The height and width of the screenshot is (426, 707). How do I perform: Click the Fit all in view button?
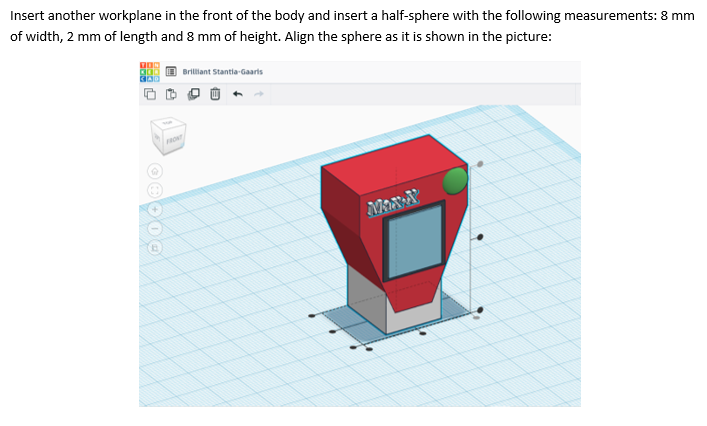click(155, 190)
